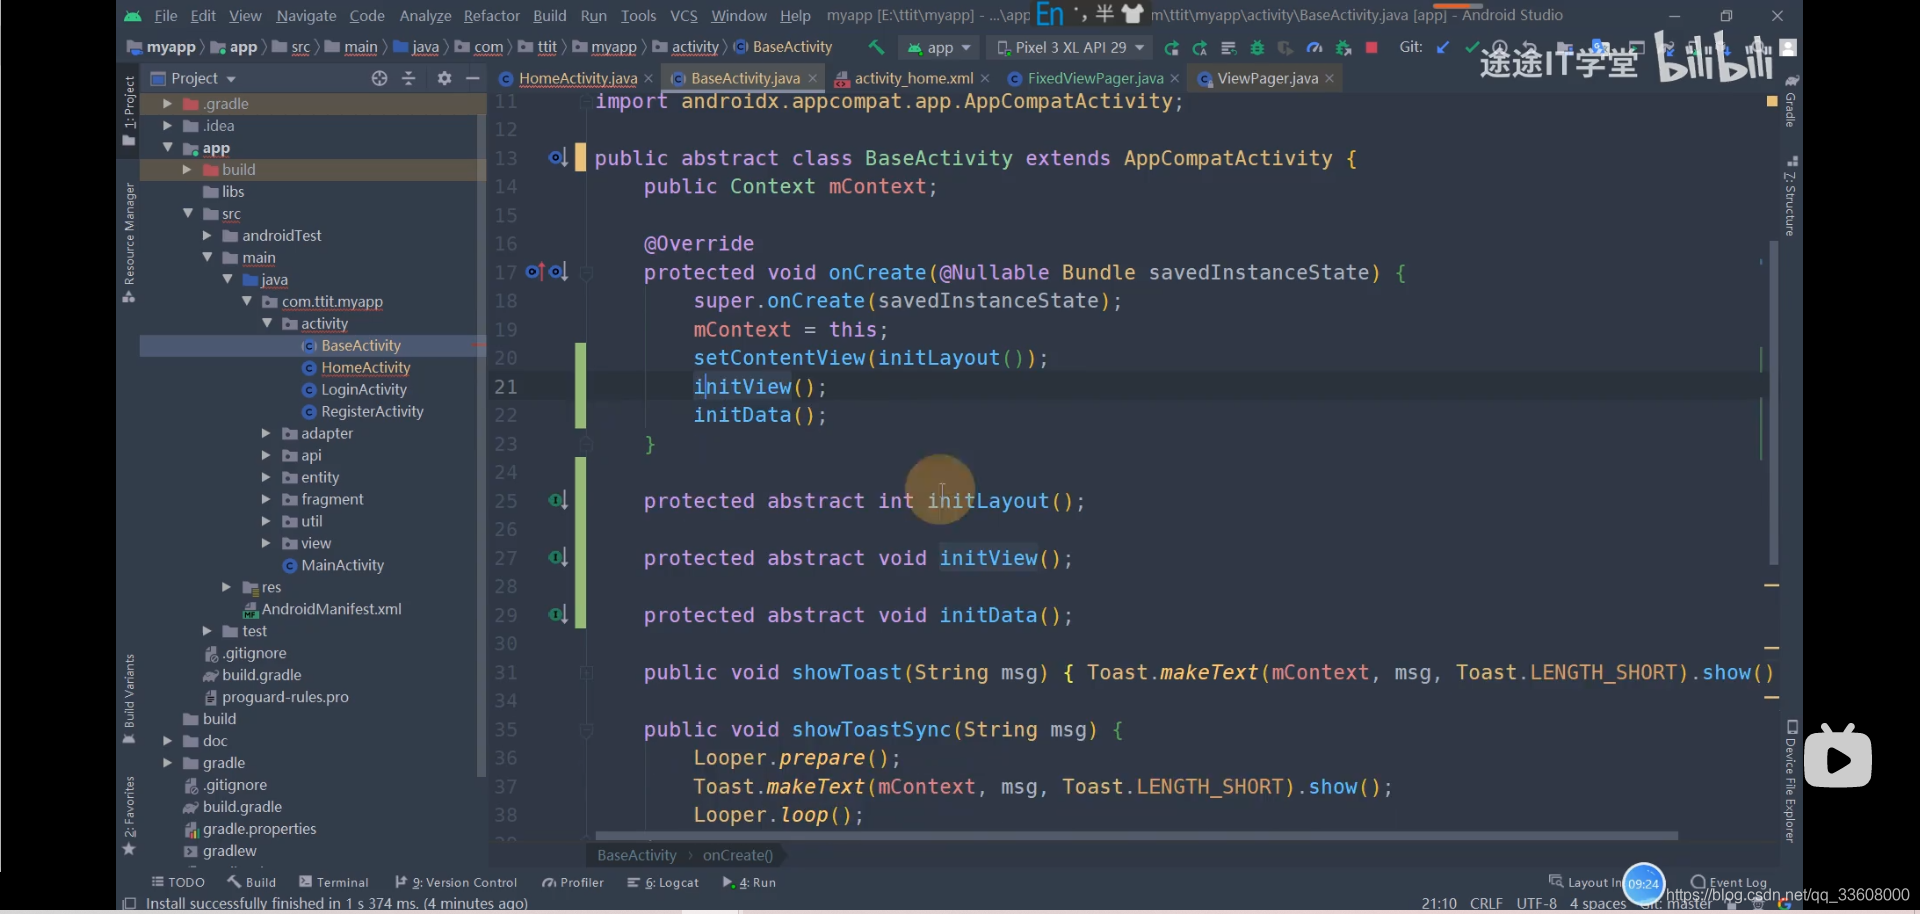
Task: Click BaseActivity in the editor breadcrumb bar
Action: (636, 855)
